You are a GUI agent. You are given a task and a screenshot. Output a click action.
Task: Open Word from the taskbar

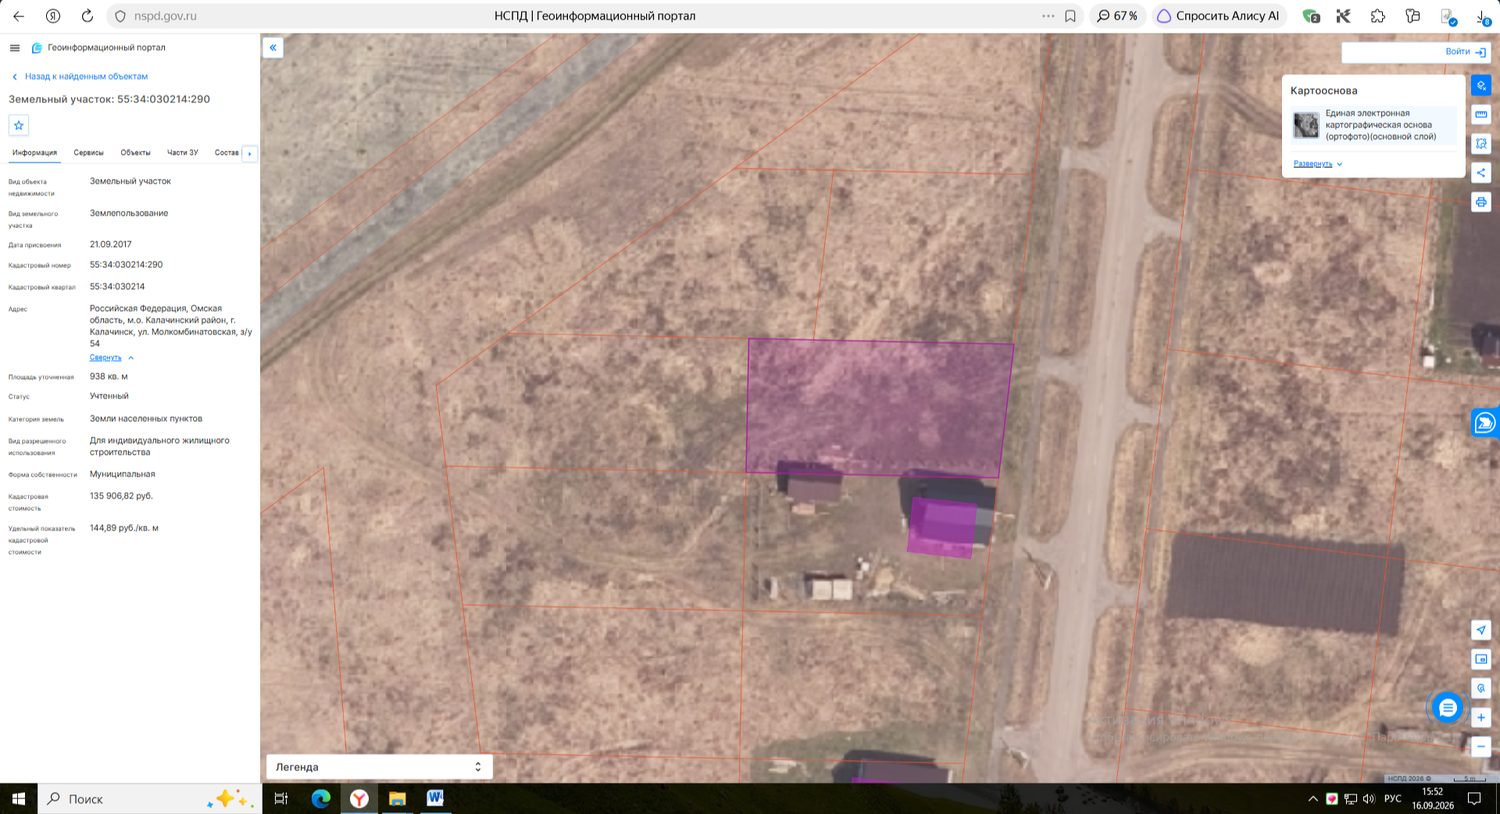(x=435, y=799)
